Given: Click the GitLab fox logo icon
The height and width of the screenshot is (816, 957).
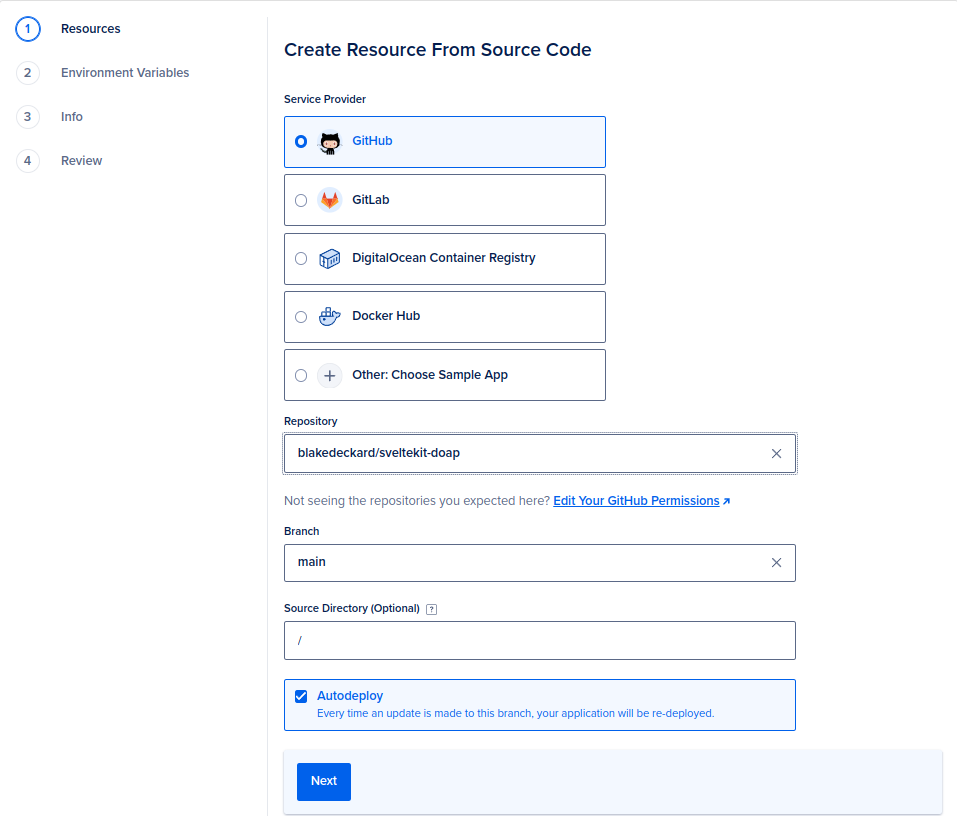Looking at the screenshot, I should pos(330,200).
